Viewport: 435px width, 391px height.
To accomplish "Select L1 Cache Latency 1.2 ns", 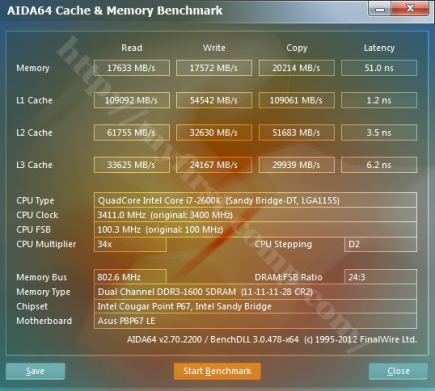I will (379, 100).
